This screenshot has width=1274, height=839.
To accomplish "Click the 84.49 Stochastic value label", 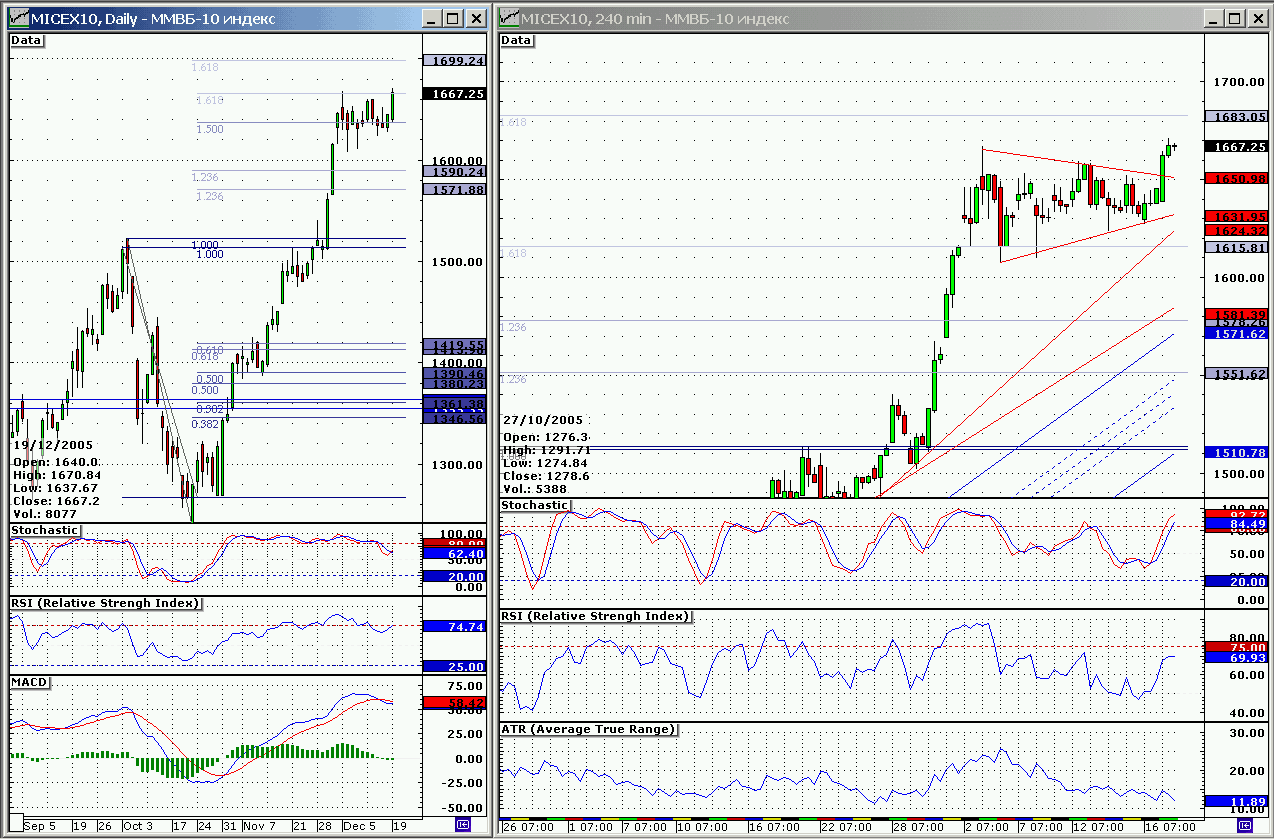I will coord(1237,524).
